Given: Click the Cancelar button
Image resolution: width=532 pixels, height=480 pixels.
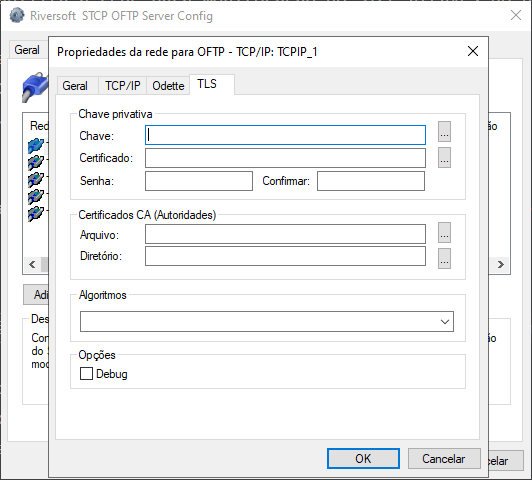Looking at the screenshot, I should coord(444,459).
